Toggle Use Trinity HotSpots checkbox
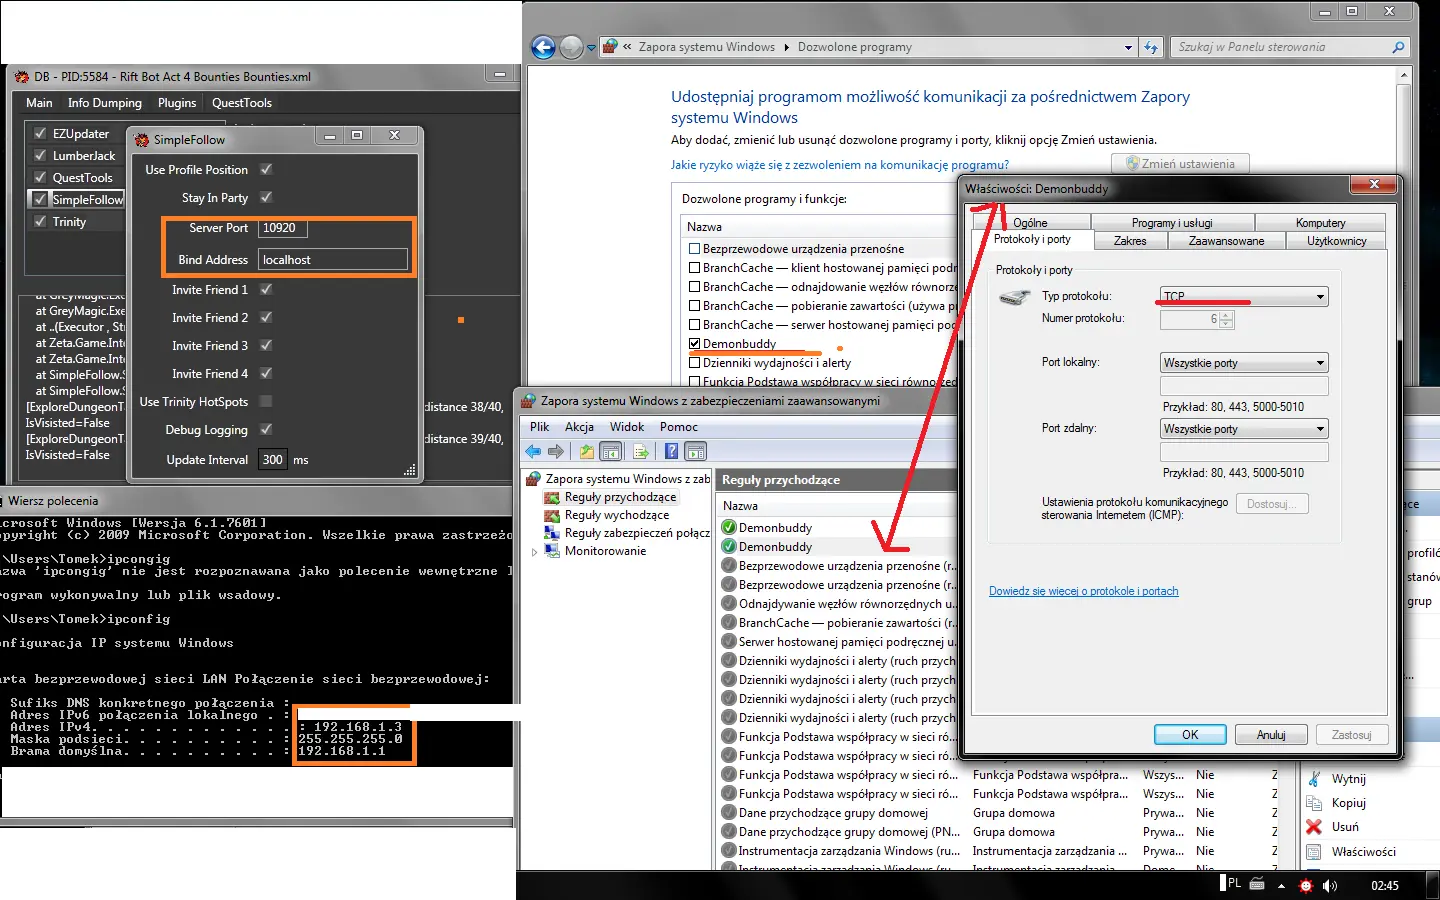 coord(266,401)
